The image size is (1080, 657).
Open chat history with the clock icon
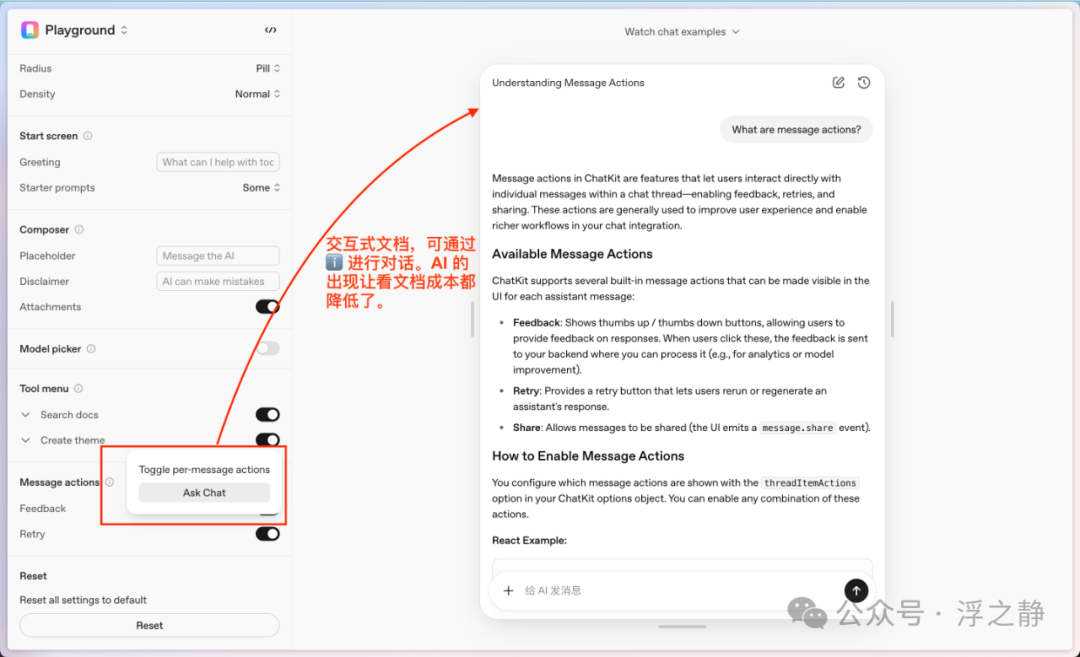pos(864,83)
